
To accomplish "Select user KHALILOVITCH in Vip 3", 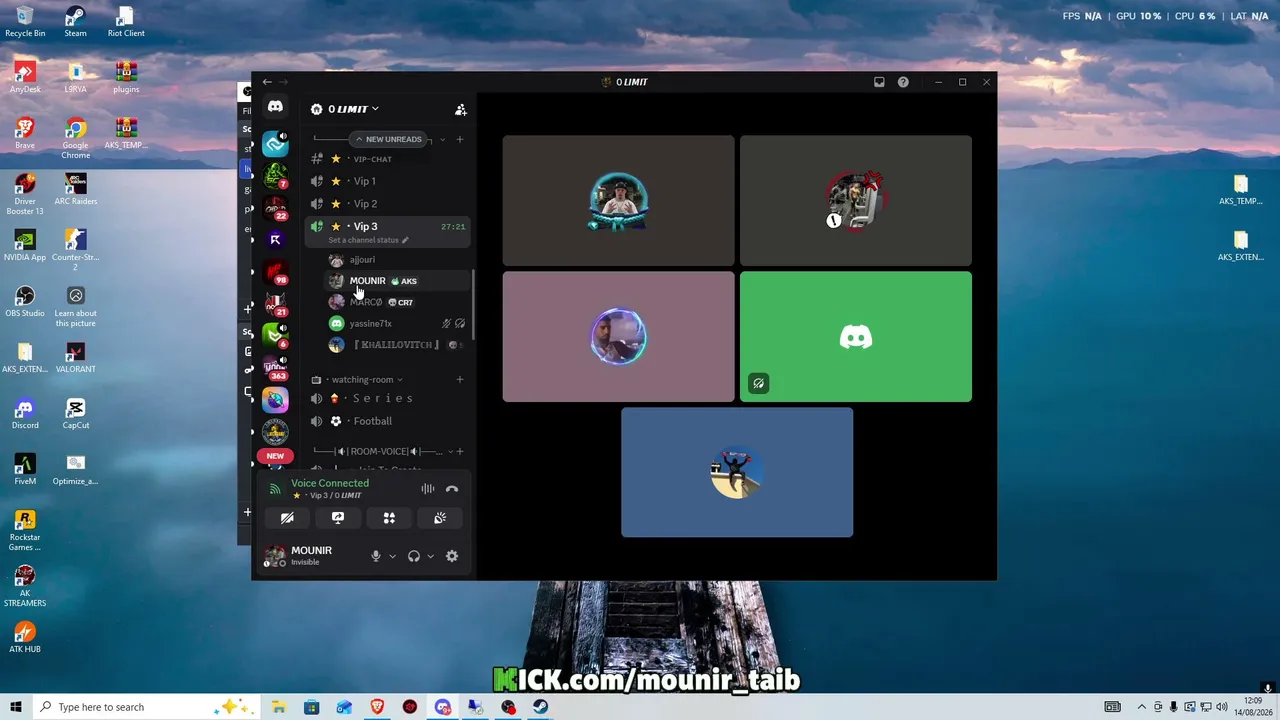I will (396, 345).
